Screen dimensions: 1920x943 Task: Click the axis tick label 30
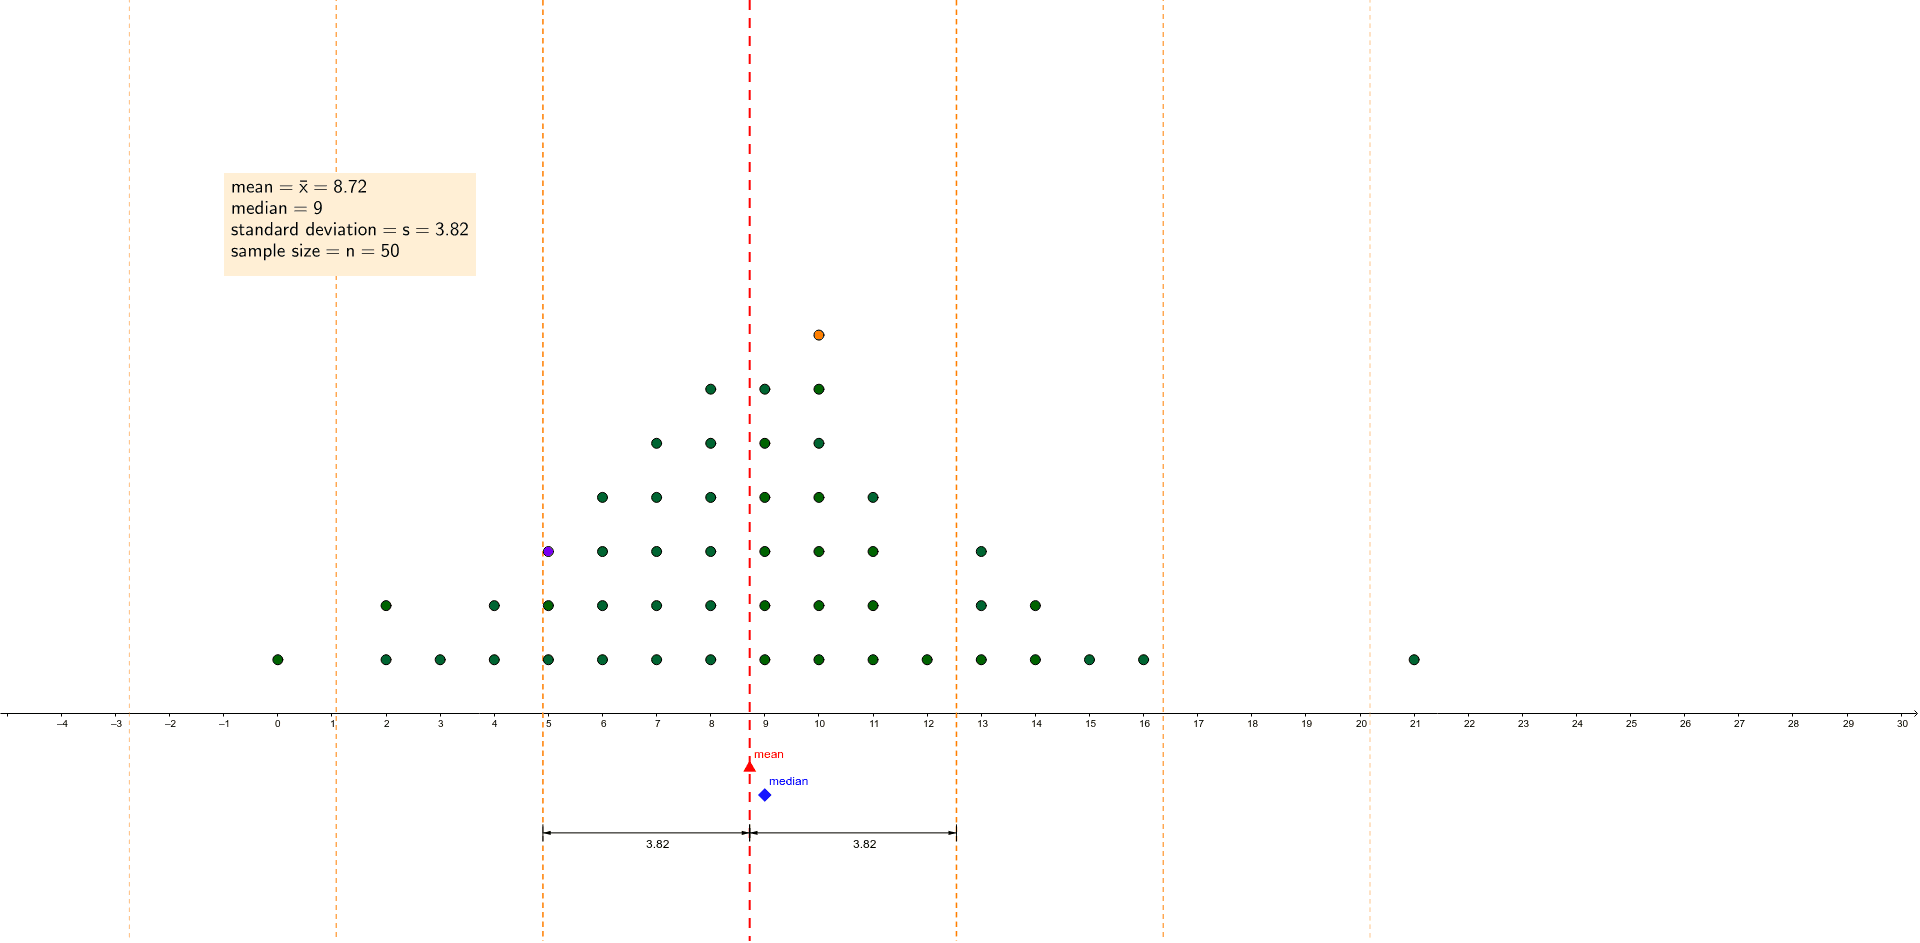pyautogui.click(x=1902, y=724)
